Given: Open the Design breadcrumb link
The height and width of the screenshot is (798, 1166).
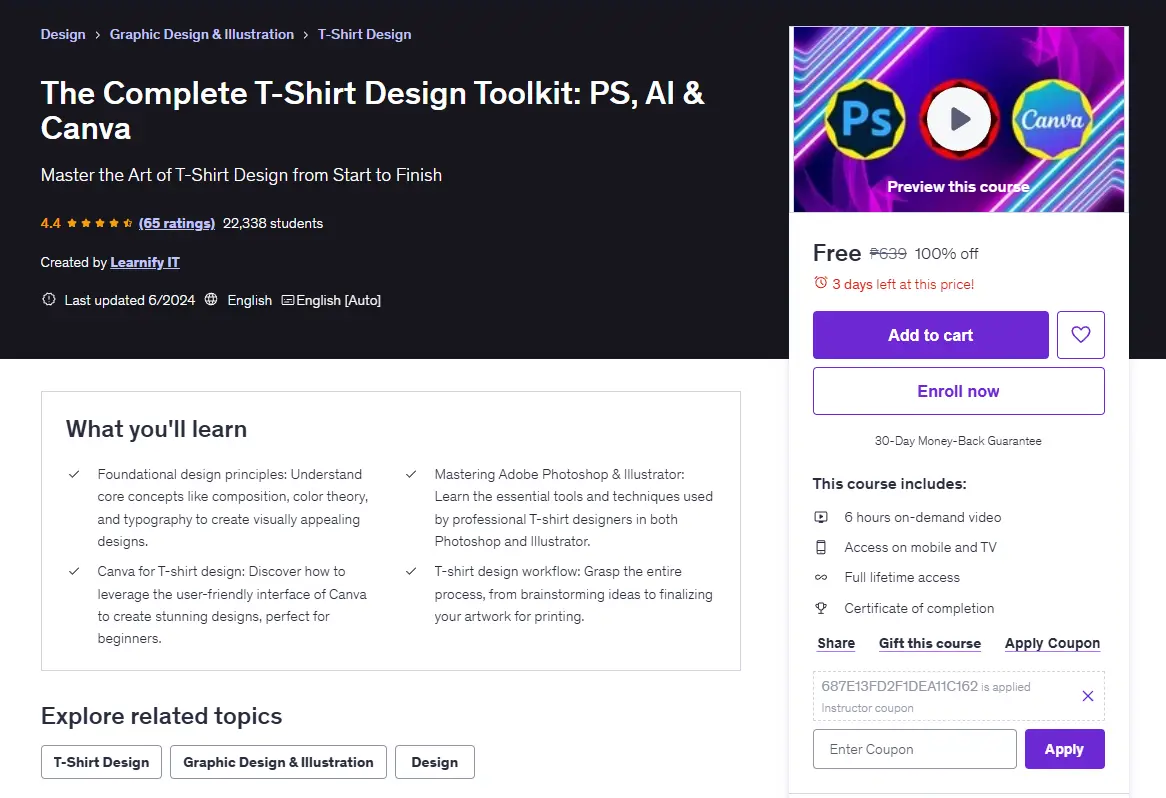Looking at the screenshot, I should (63, 34).
